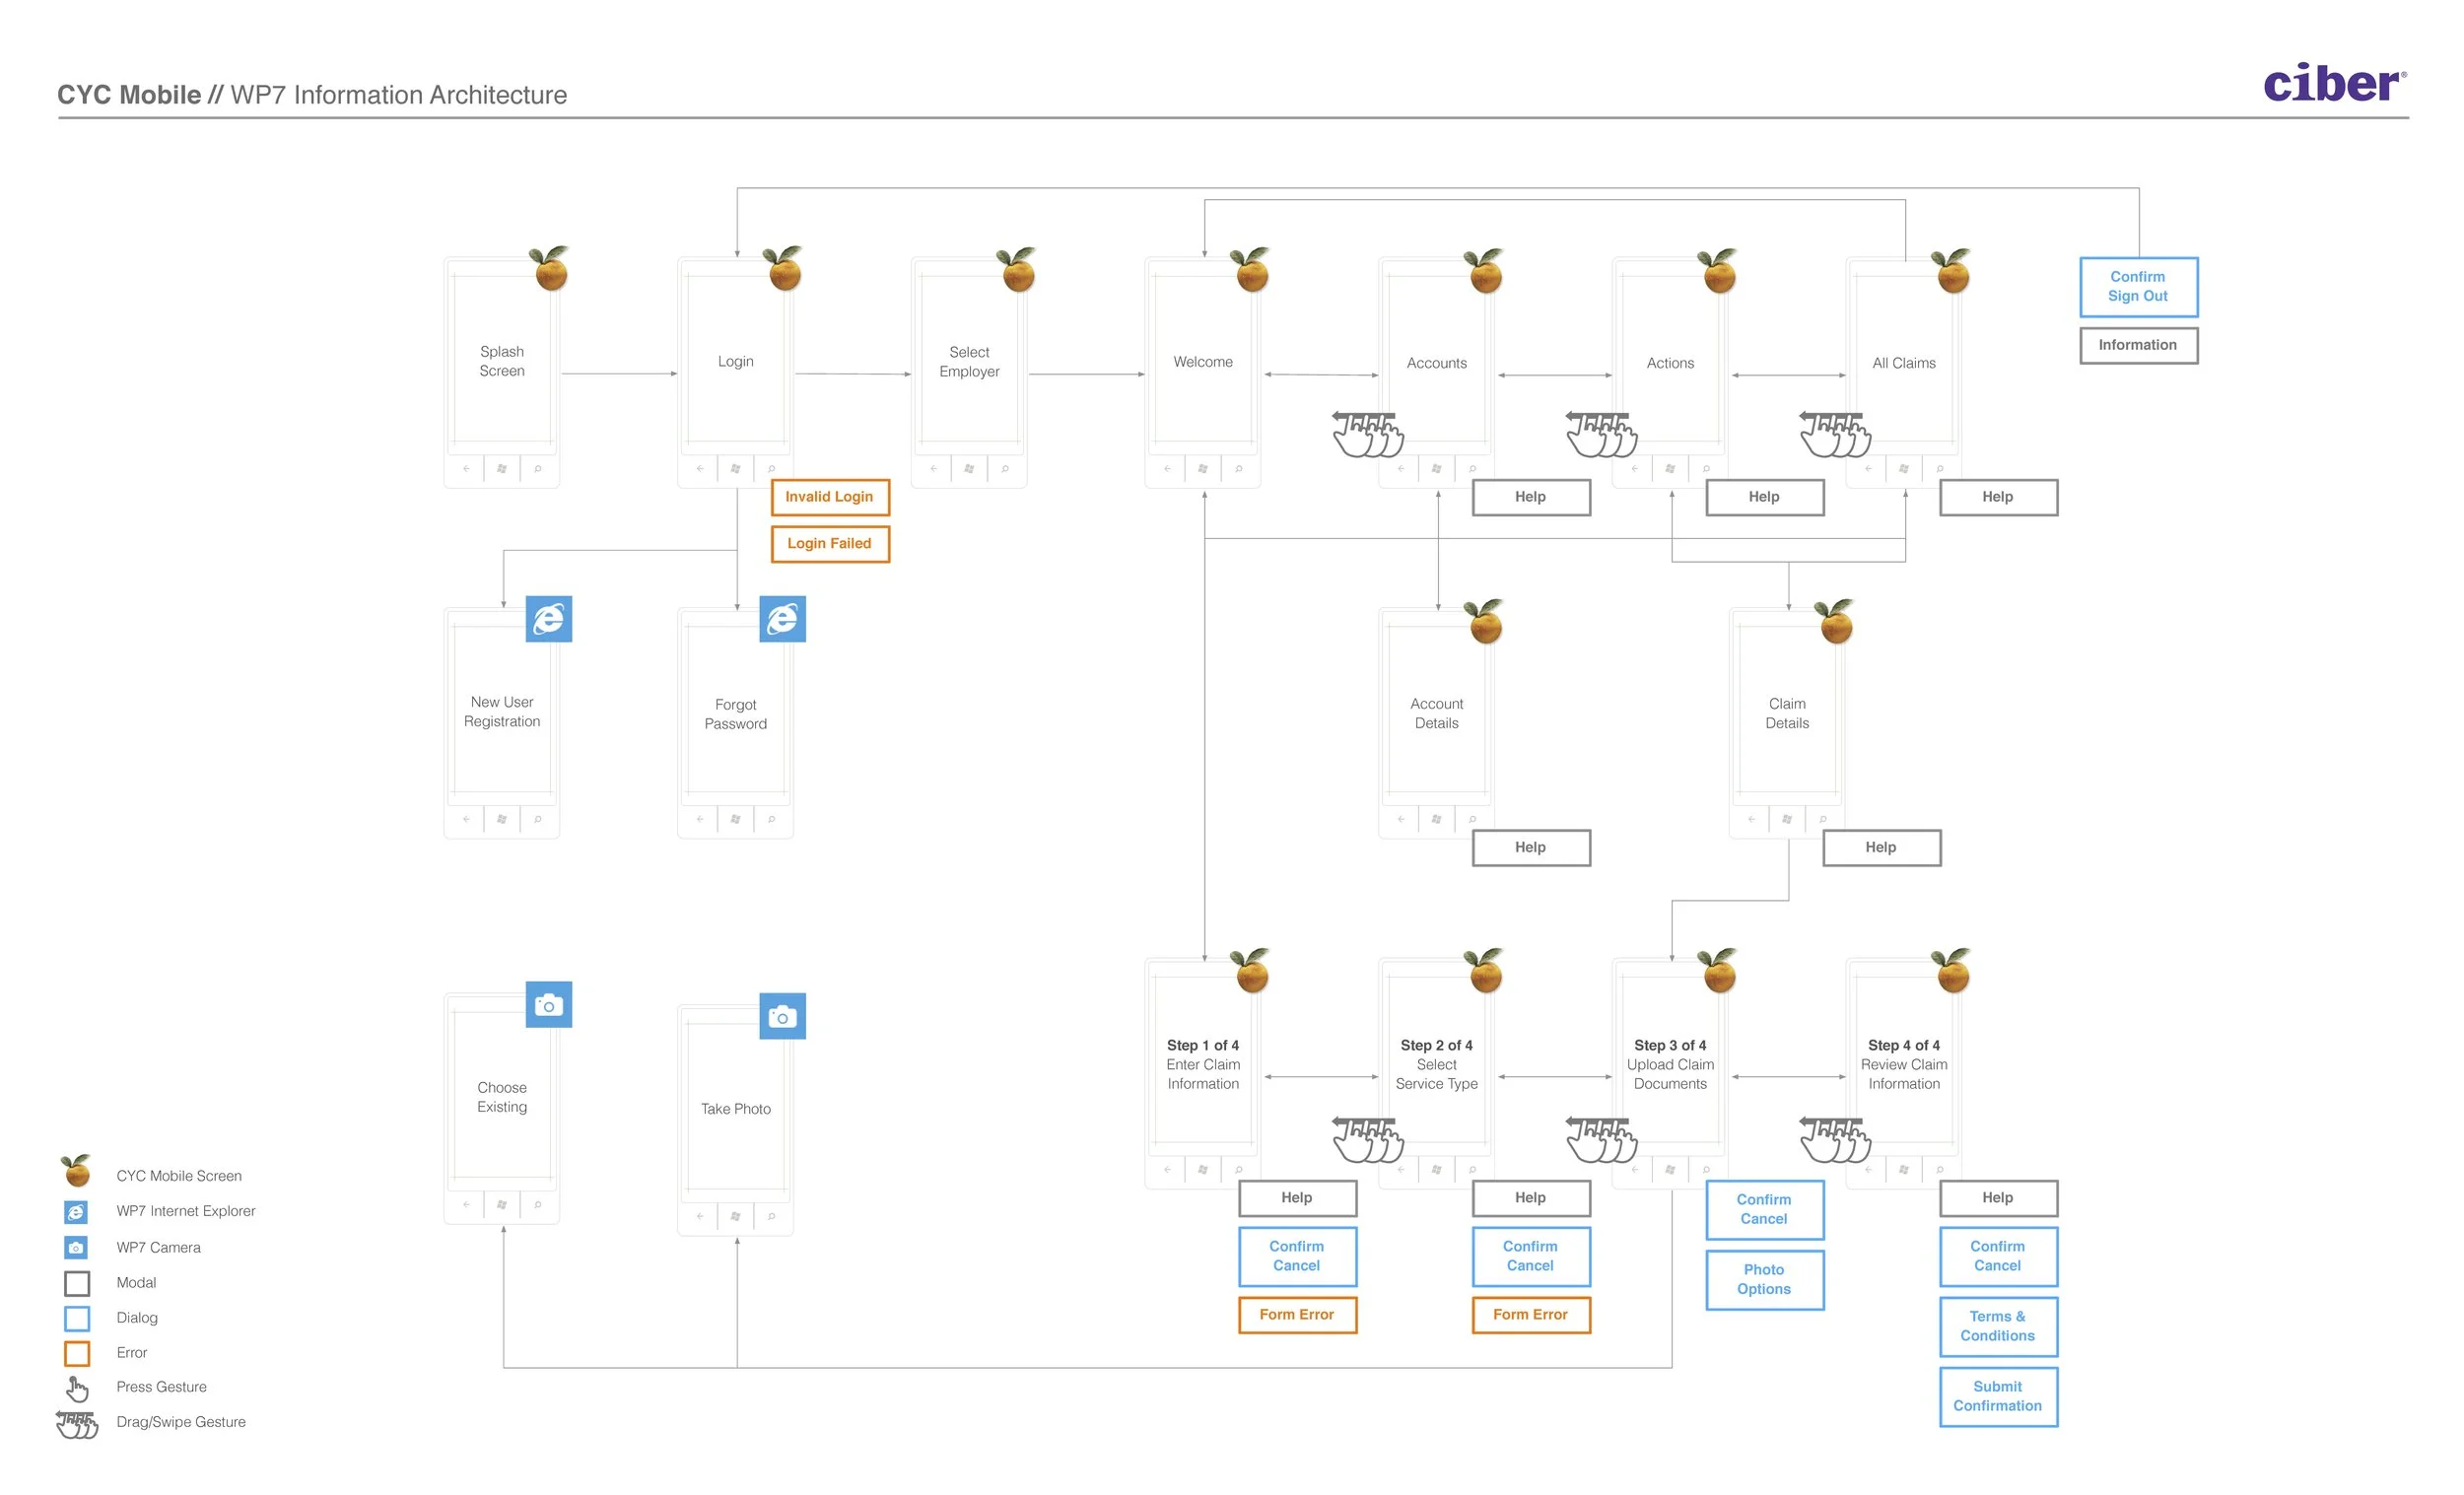Click the Invalid Login error box
This screenshot has width=2464, height=1495.
coord(829,497)
